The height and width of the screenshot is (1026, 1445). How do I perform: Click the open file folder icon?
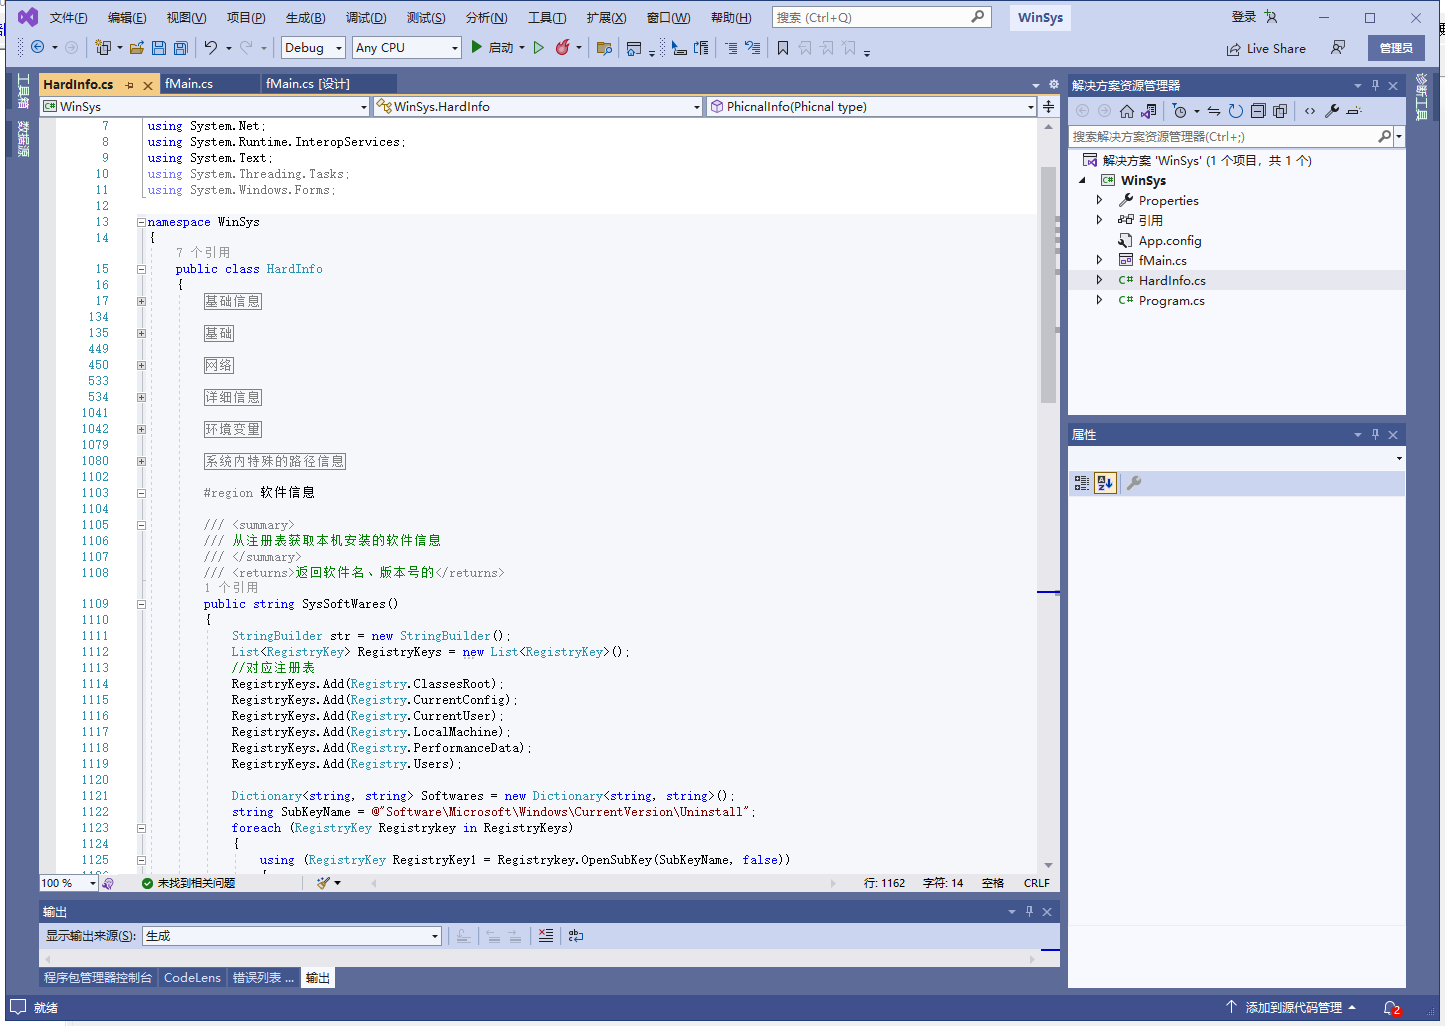[x=137, y=47]
